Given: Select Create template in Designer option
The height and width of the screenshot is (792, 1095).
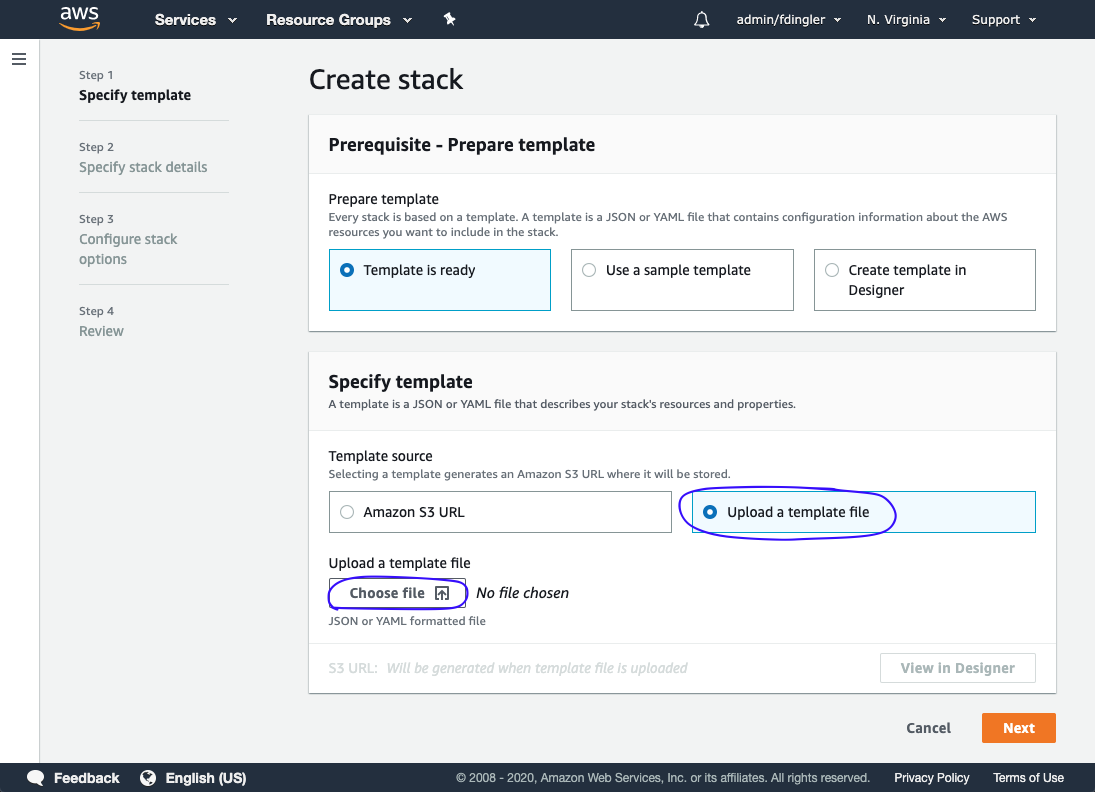Looking at the screenshot, I should pos(925,280).
